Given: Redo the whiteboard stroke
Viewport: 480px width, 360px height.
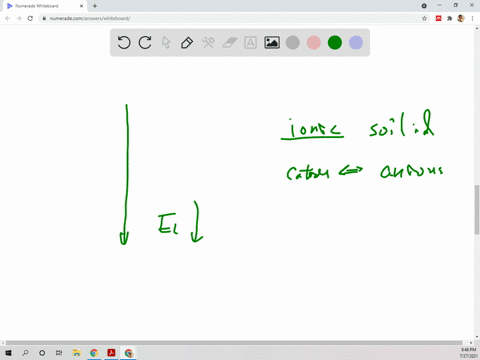Looking at the screenshot, I should pos(145,43).
